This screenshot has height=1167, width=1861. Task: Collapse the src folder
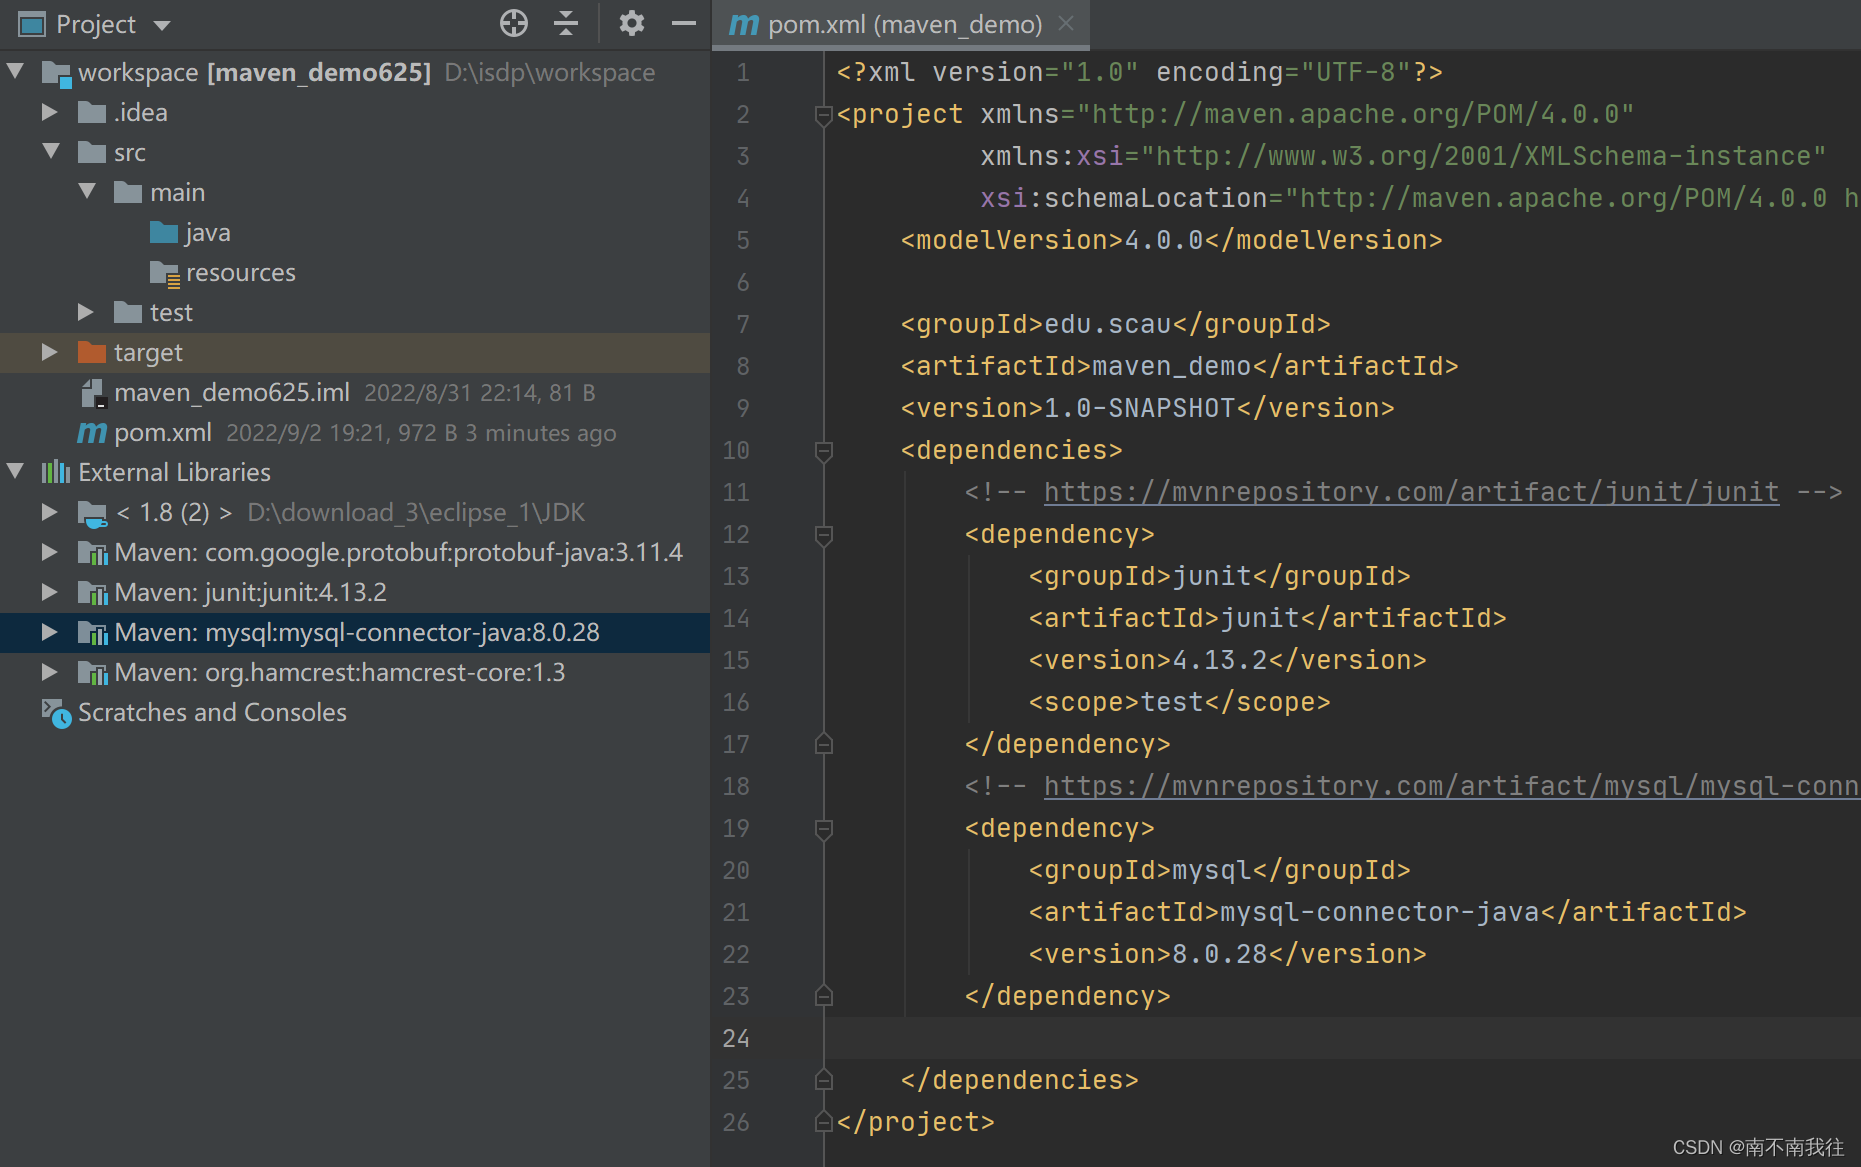tap(51, 152)
